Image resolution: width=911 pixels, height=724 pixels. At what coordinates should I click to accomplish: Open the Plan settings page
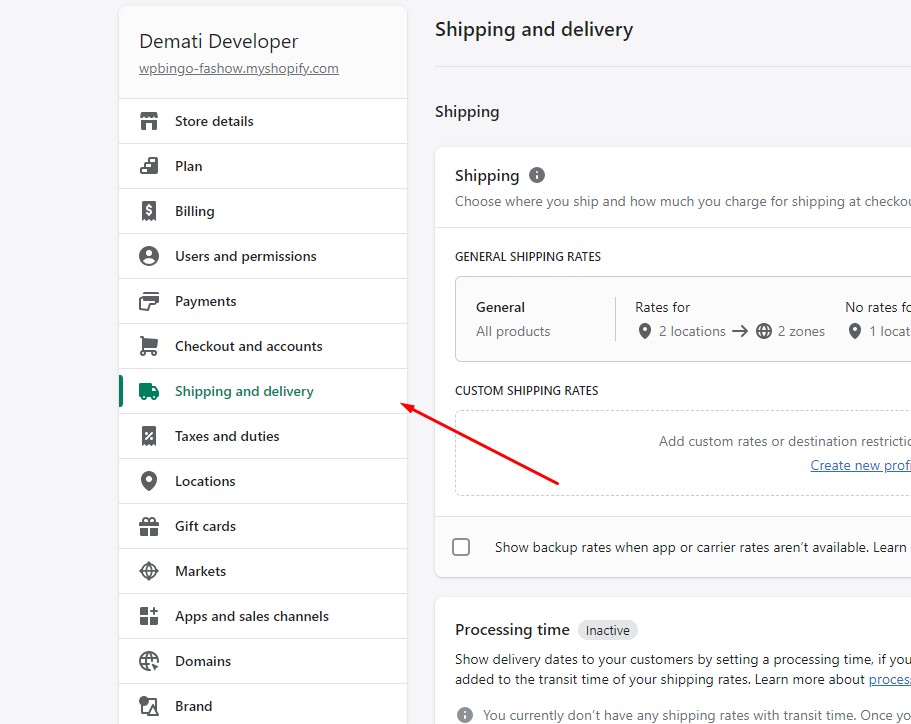188,166
